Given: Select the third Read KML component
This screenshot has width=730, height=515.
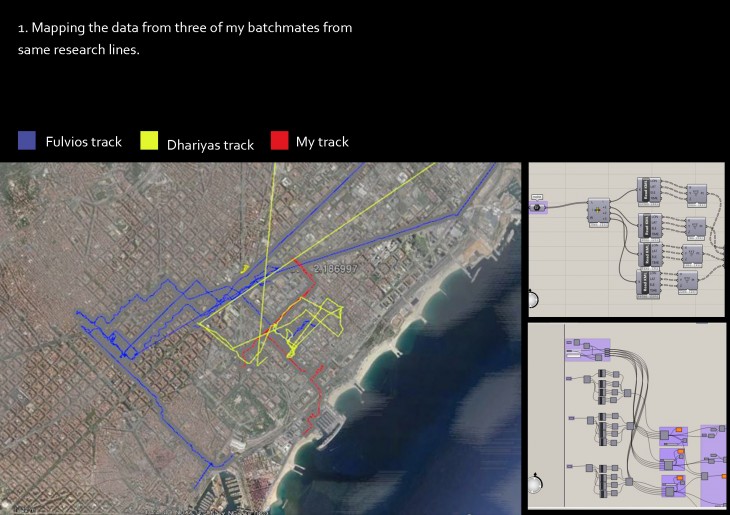Looking at the screenshot, I should [x=647, y=254].
